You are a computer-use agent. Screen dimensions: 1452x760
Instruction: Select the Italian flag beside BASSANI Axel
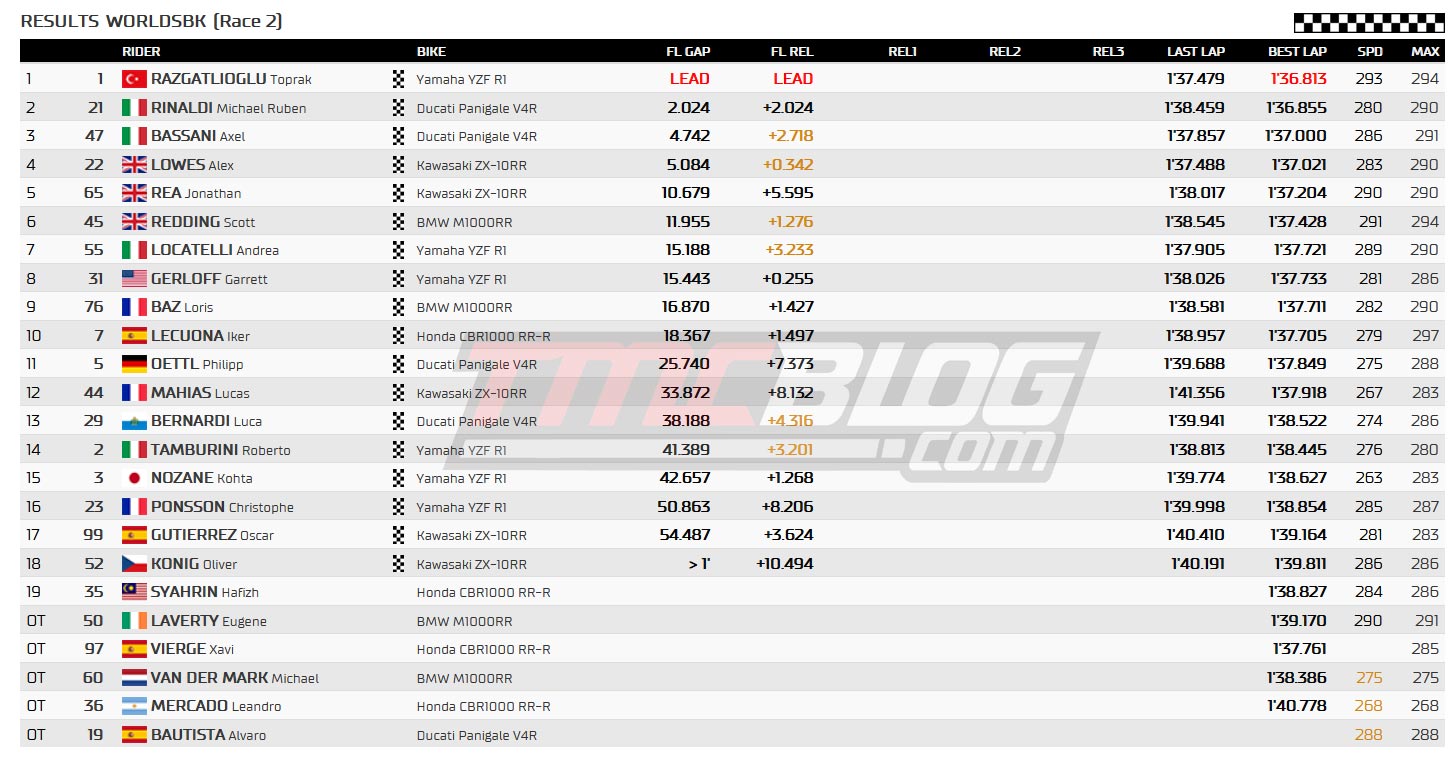tap(134, 136)
